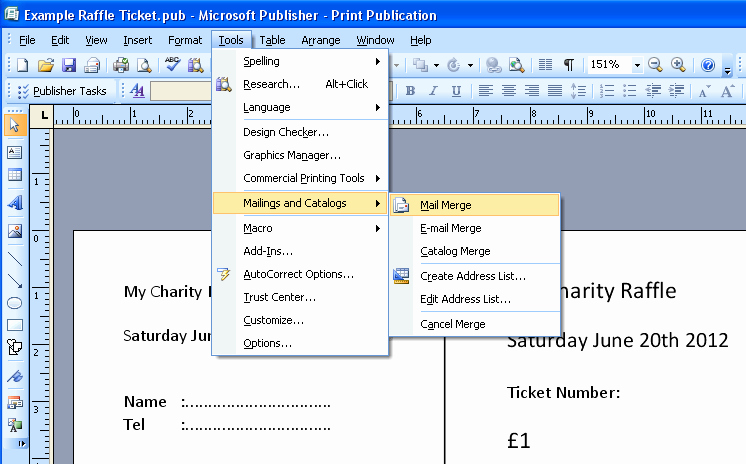
Task: Click Research in the Tools menu
Action: coord(300,84)
